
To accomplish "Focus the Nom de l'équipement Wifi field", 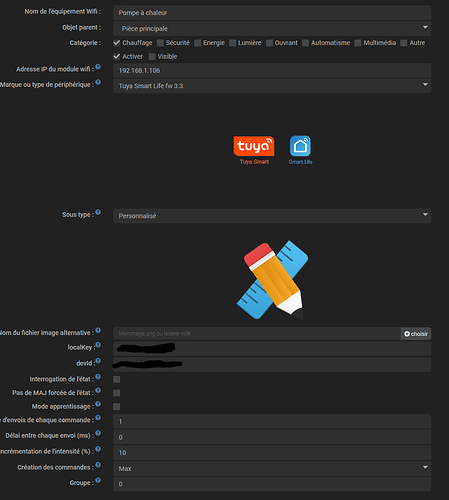I will point(272,13).
